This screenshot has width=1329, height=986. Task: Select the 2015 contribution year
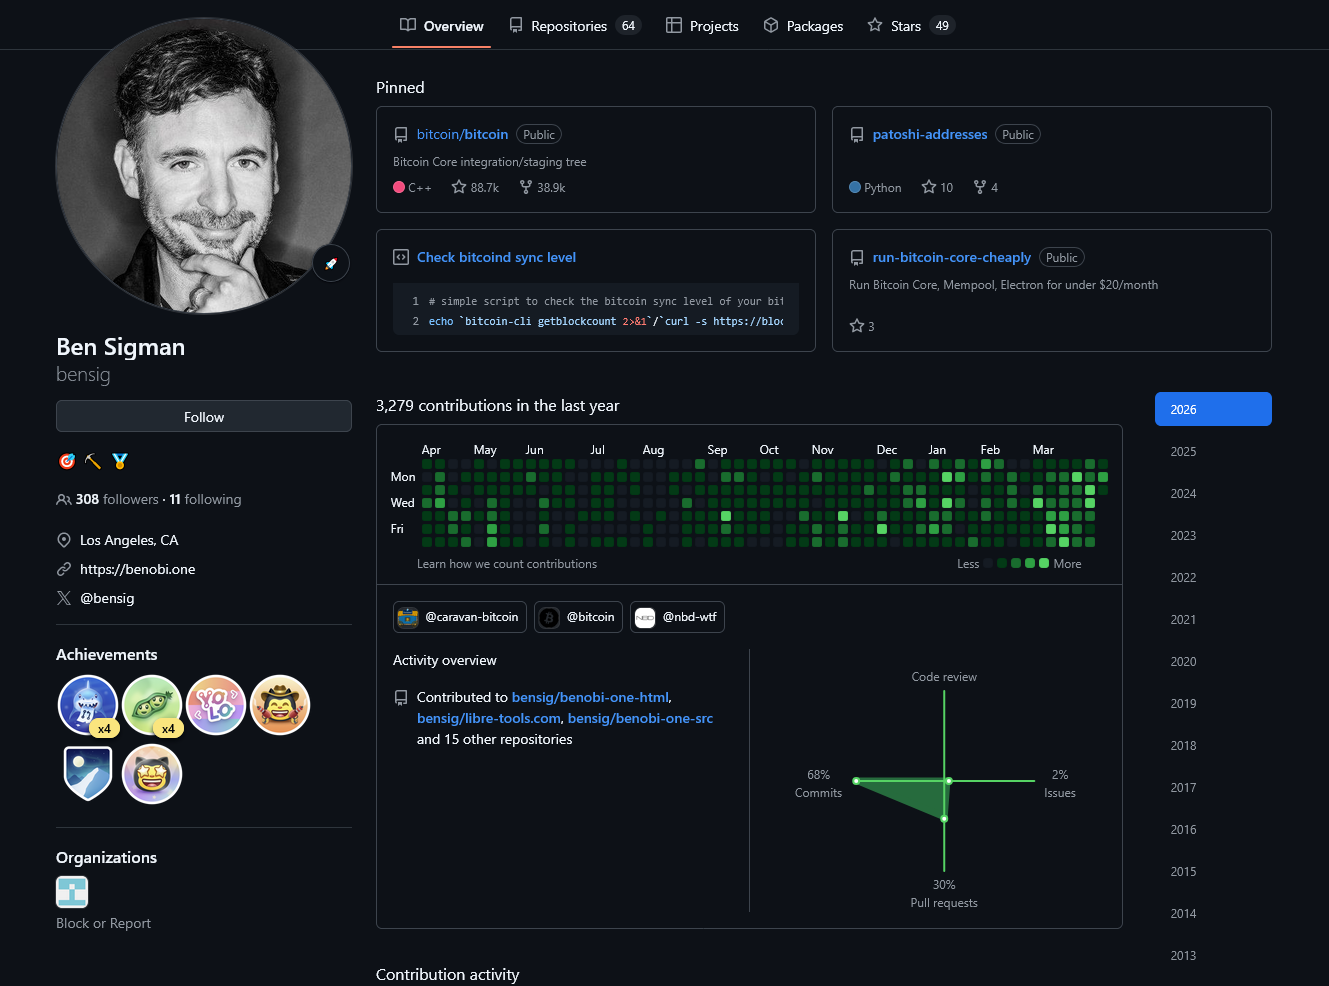1213,871
